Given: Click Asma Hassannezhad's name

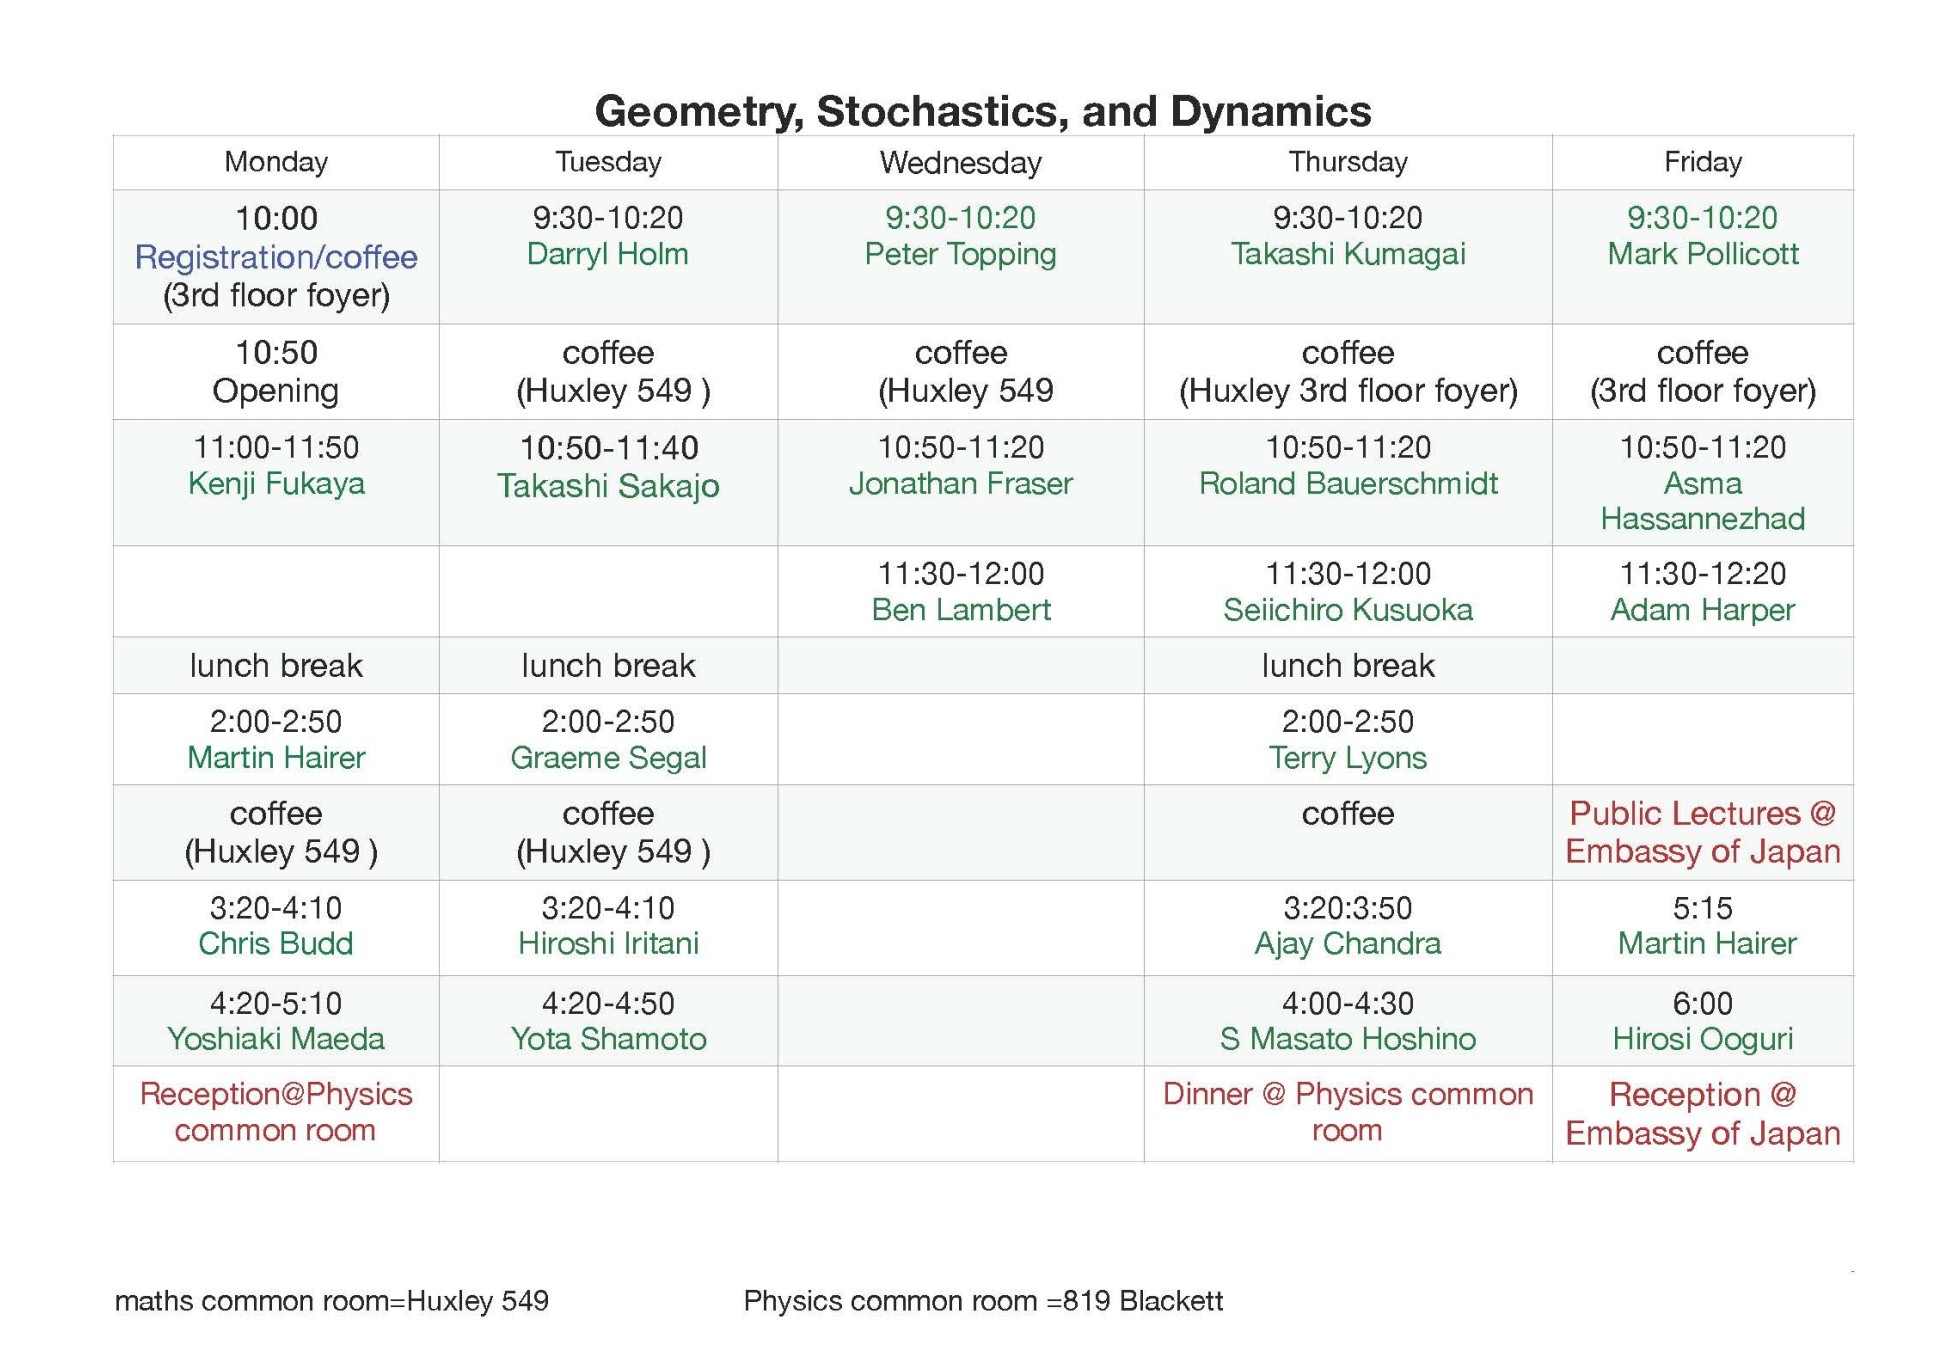Looking at the screenshot, I should pyautogui.click(x=1702, y=501).
